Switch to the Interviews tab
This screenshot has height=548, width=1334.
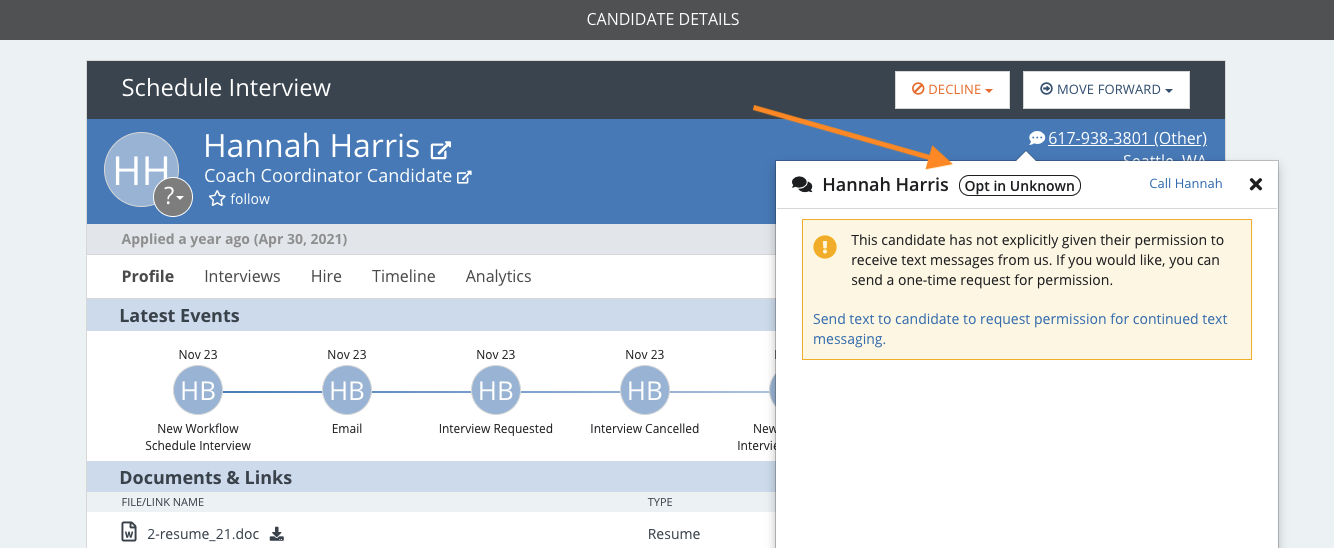click(242, 276)
